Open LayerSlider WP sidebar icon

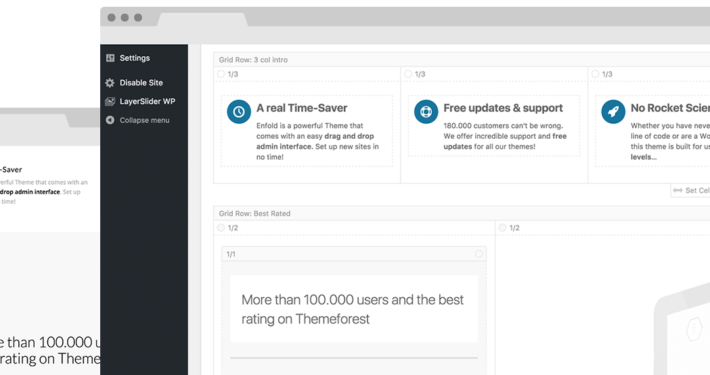point(110,101)
